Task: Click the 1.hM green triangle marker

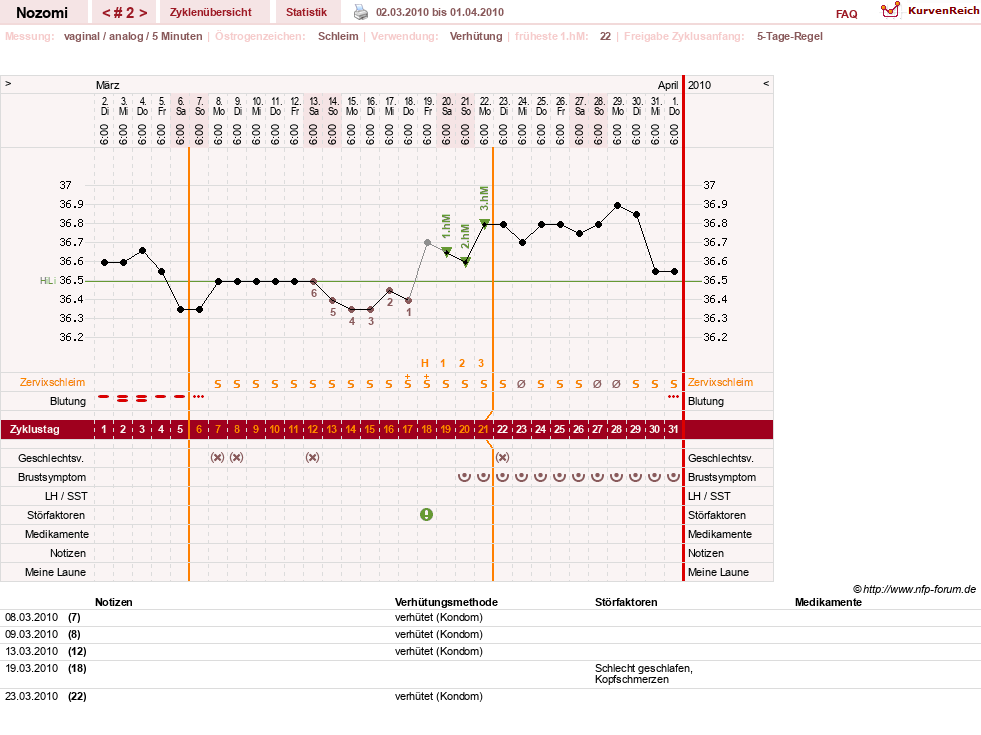Action: tap(447, 251)
